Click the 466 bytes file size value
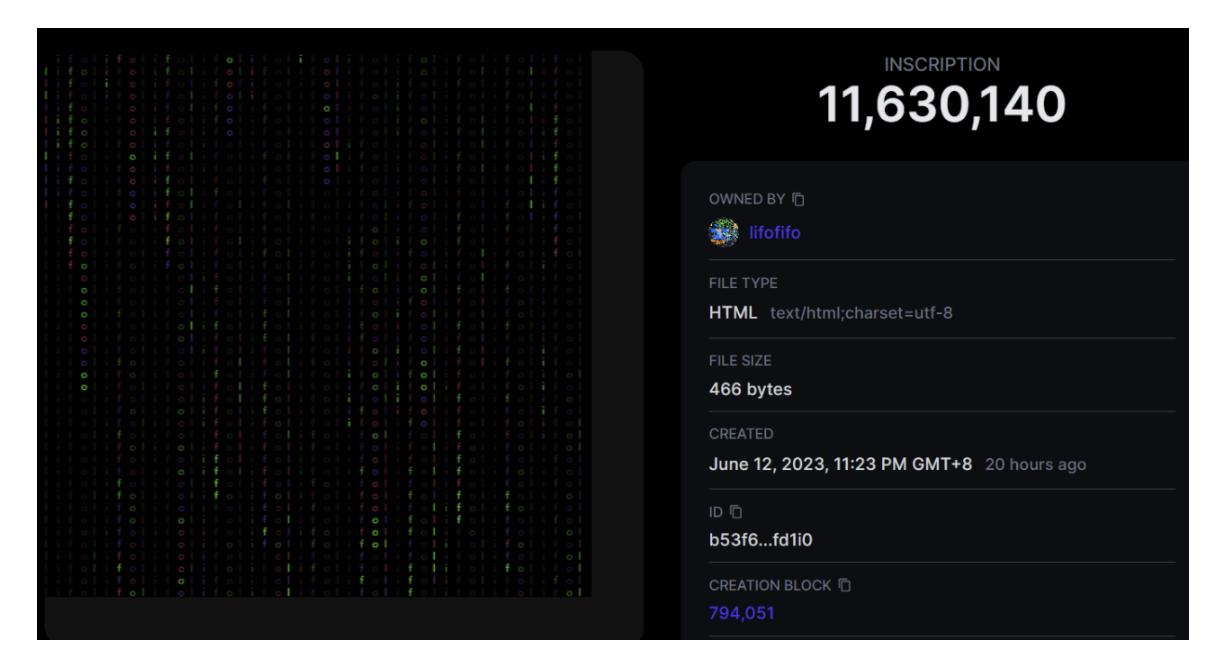 click(750, 390)
